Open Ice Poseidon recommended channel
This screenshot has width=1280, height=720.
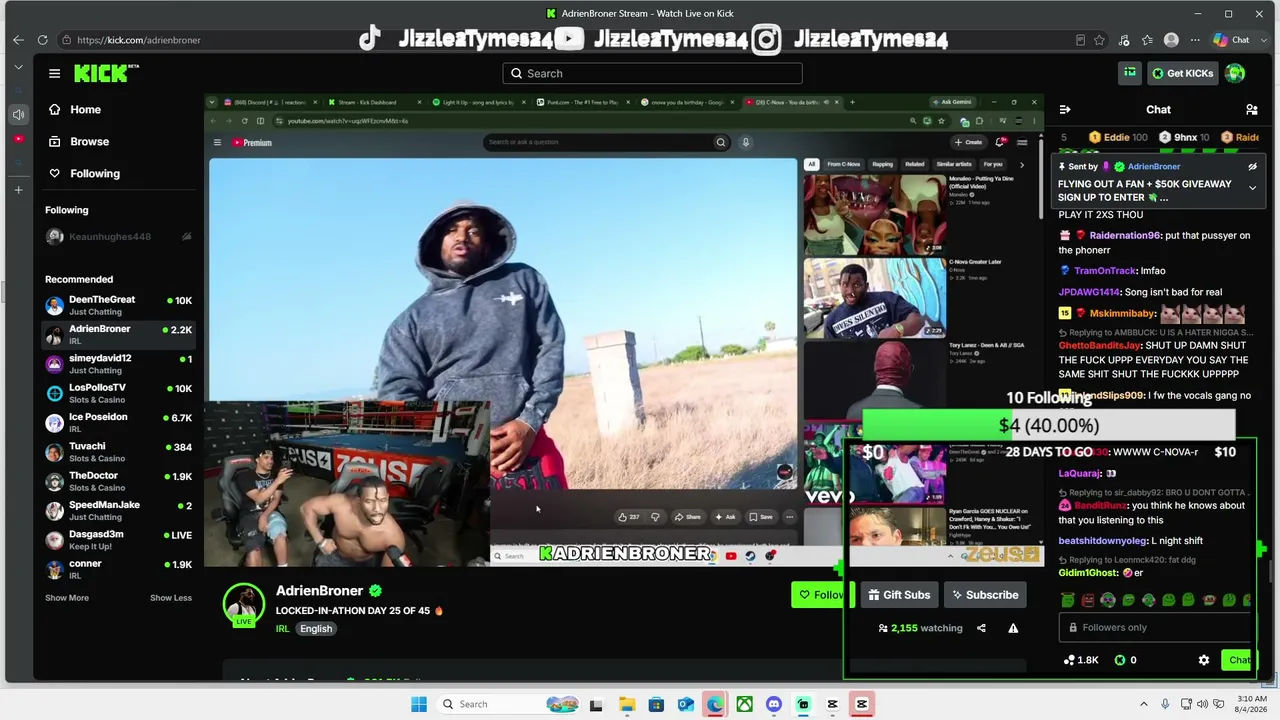(118, 422)
